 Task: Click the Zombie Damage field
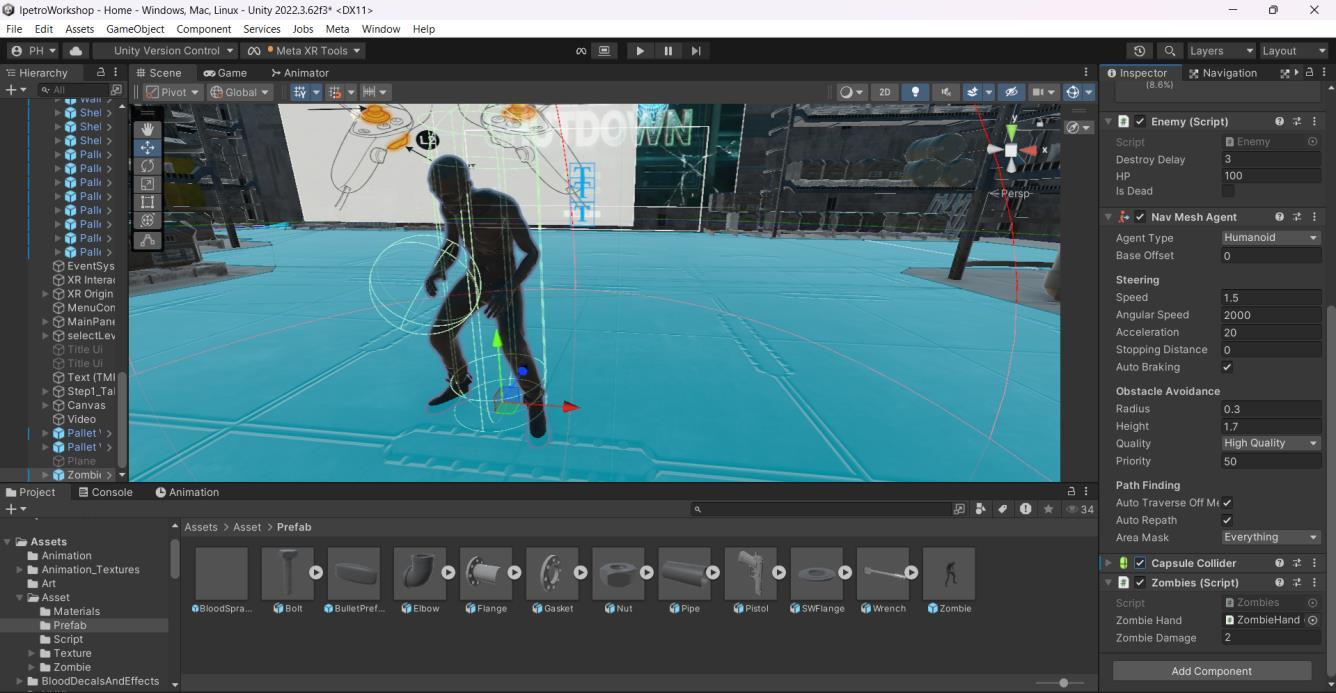point(1271,637)
